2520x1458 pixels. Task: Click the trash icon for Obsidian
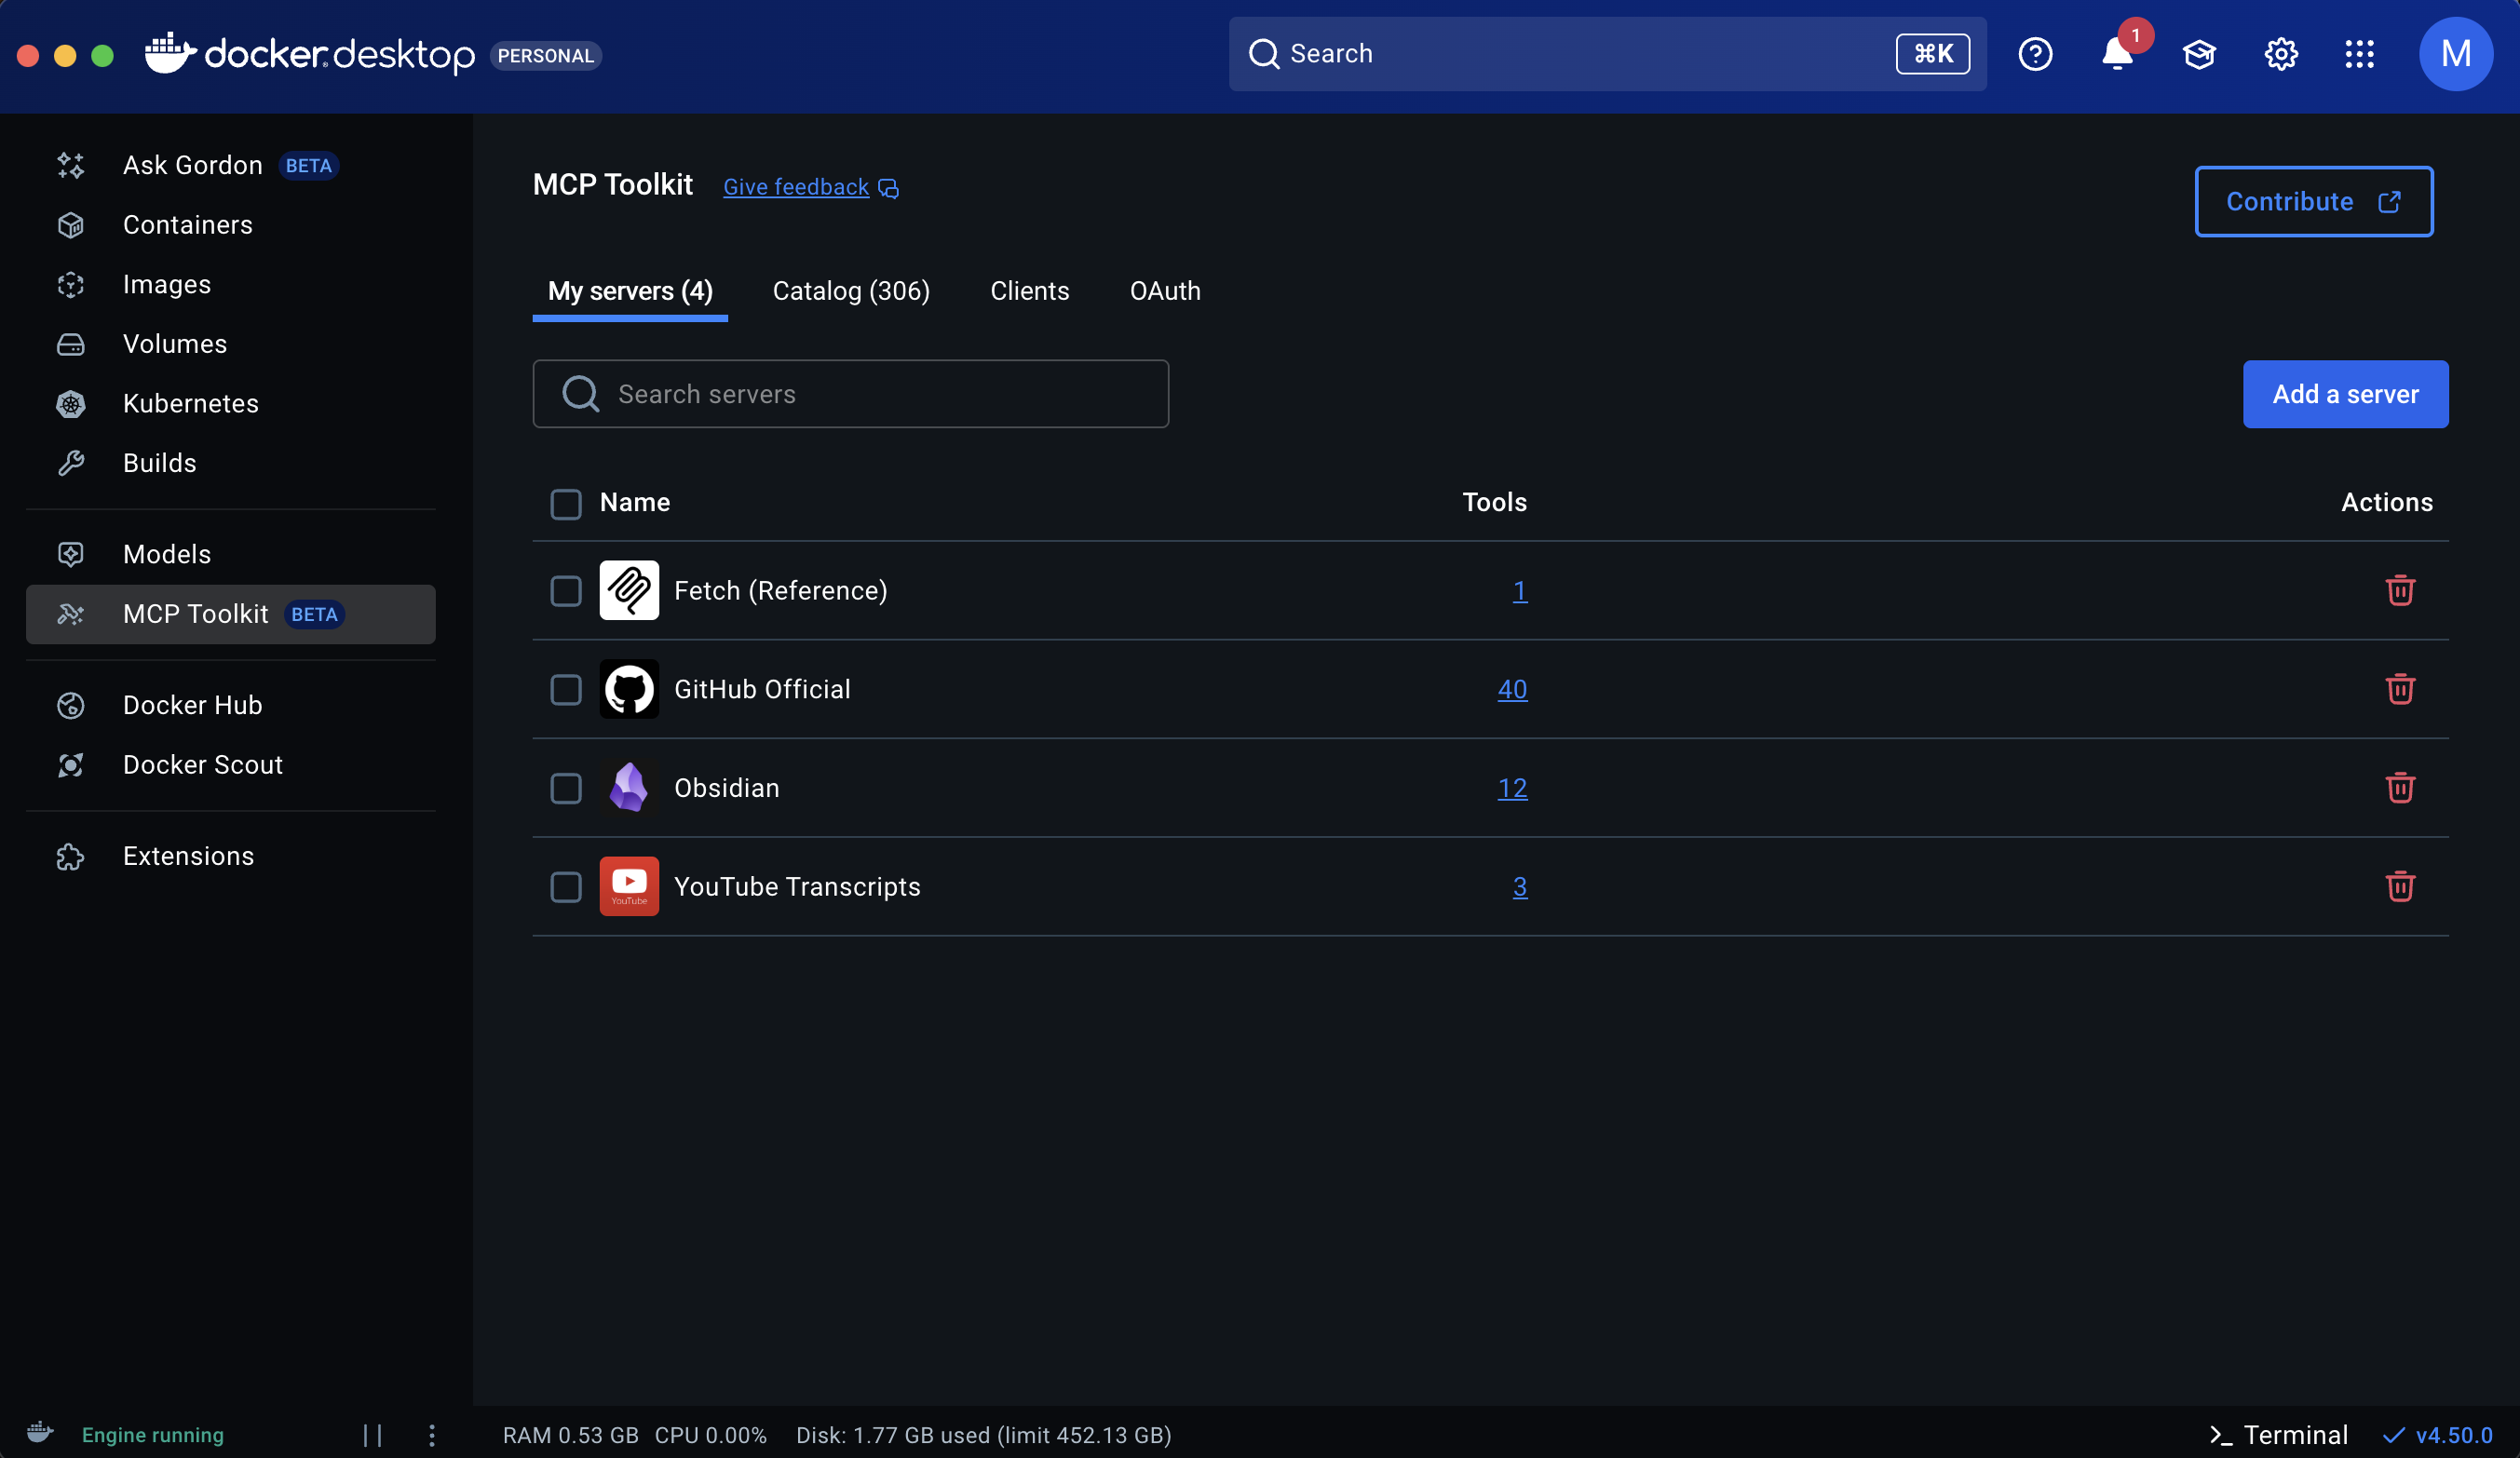(x=2399, y=788)
